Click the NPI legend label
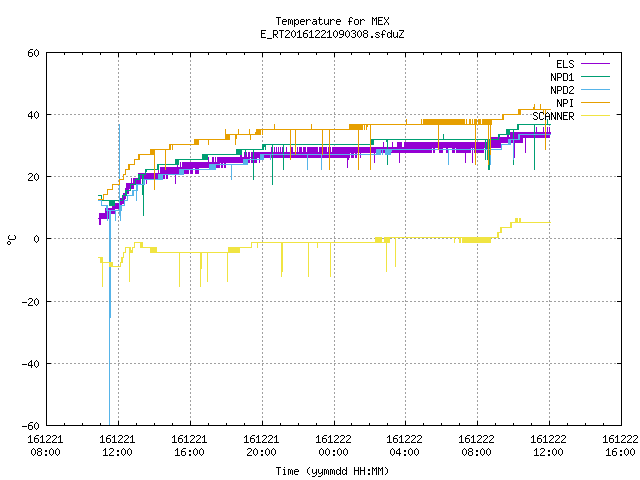640x480 pixels. [565, 103]
